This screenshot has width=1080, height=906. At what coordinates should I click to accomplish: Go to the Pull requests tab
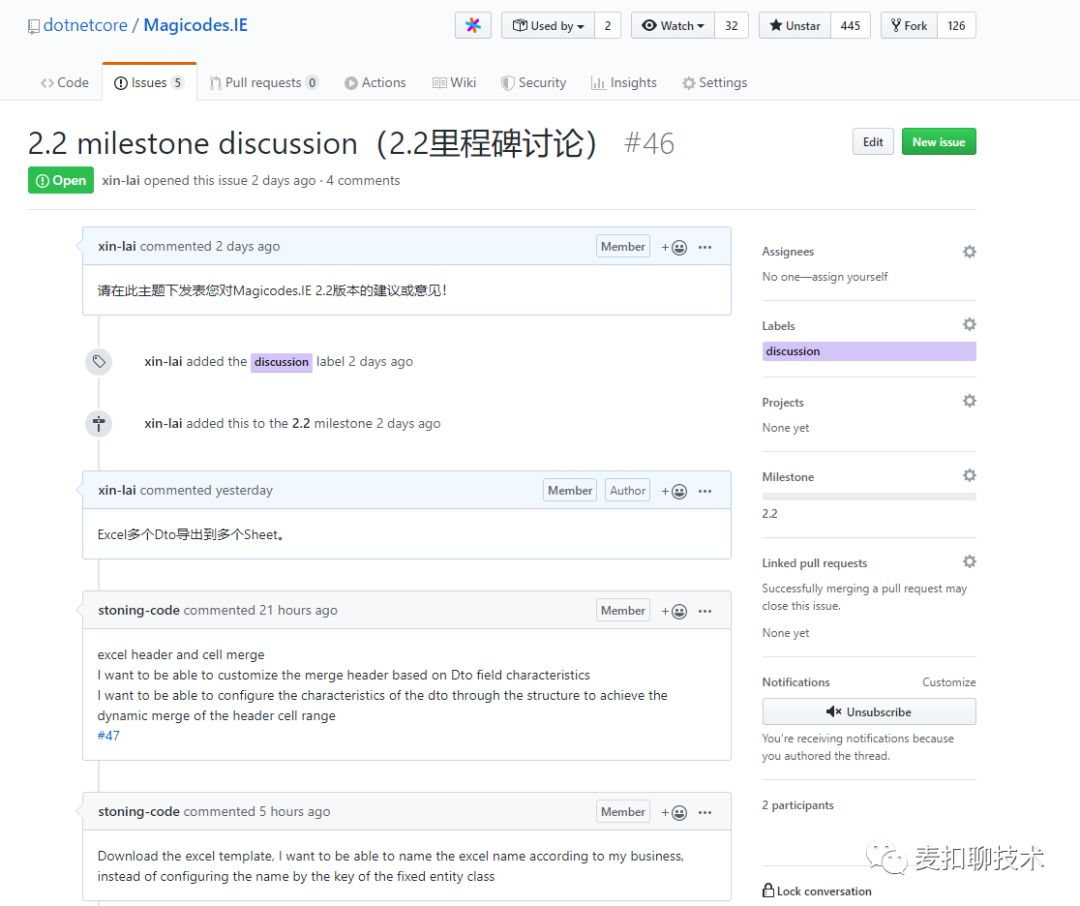(x=263, y=83)
